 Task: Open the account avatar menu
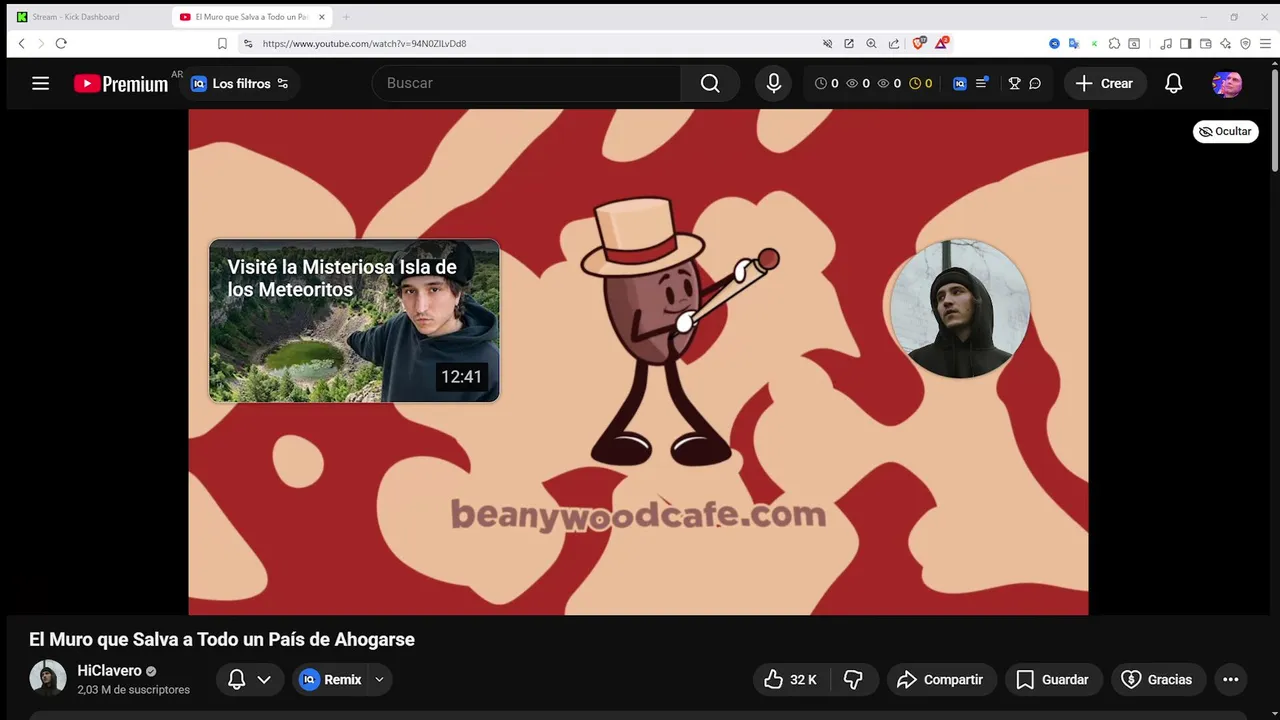pos(1227,84)
